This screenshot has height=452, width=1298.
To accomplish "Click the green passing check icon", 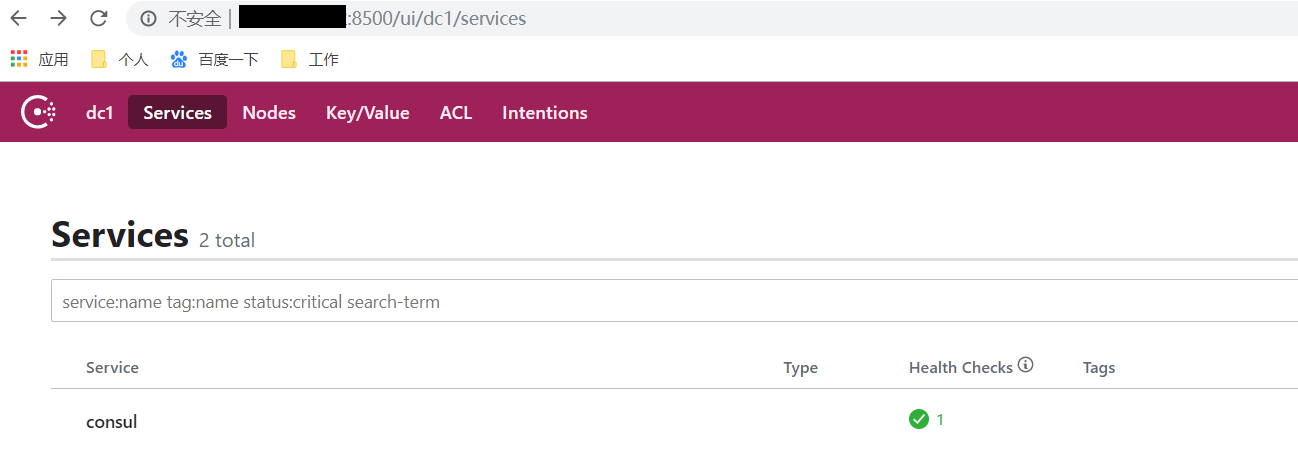I will tap(919, 419).
